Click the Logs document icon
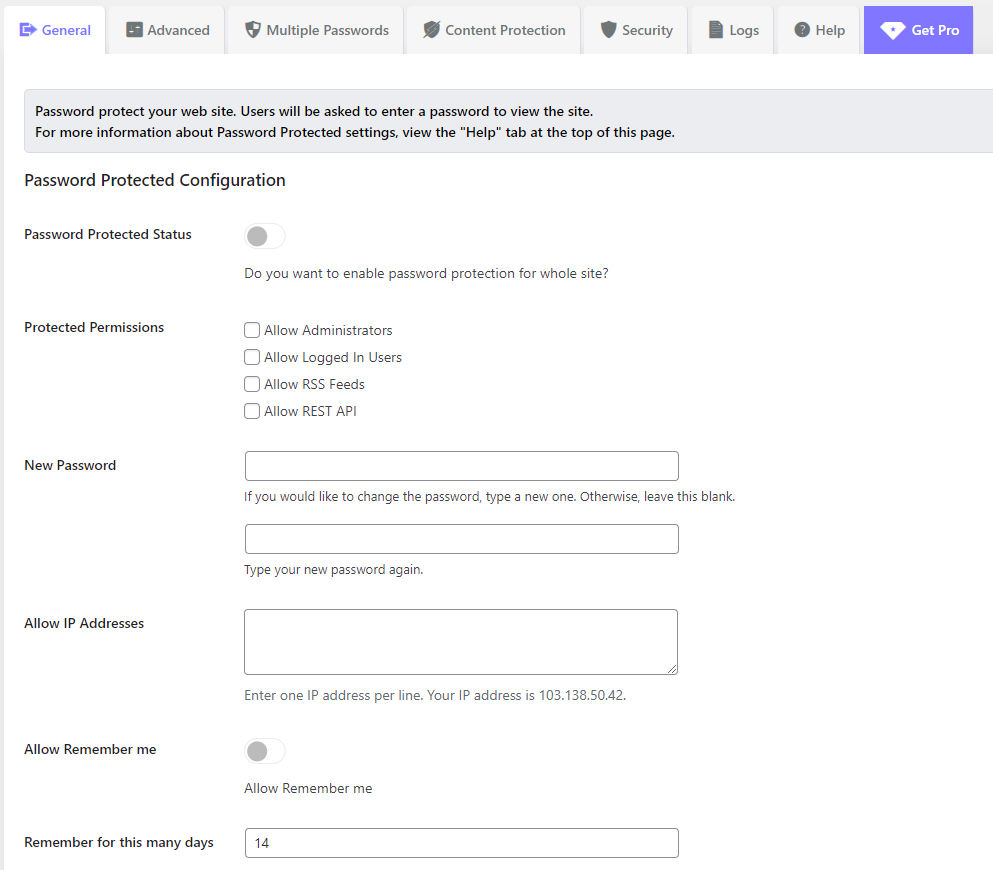993x870 pixels. (716, 30)
